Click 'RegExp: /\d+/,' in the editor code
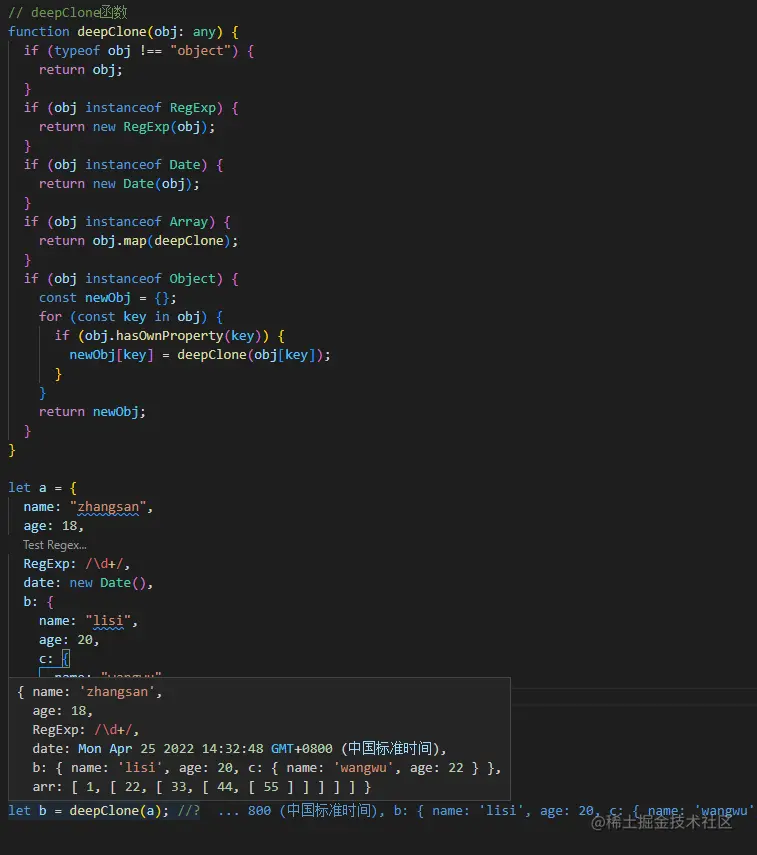This screenshot has height=855, width=757. pyautogui.click(x=76, y=564)
